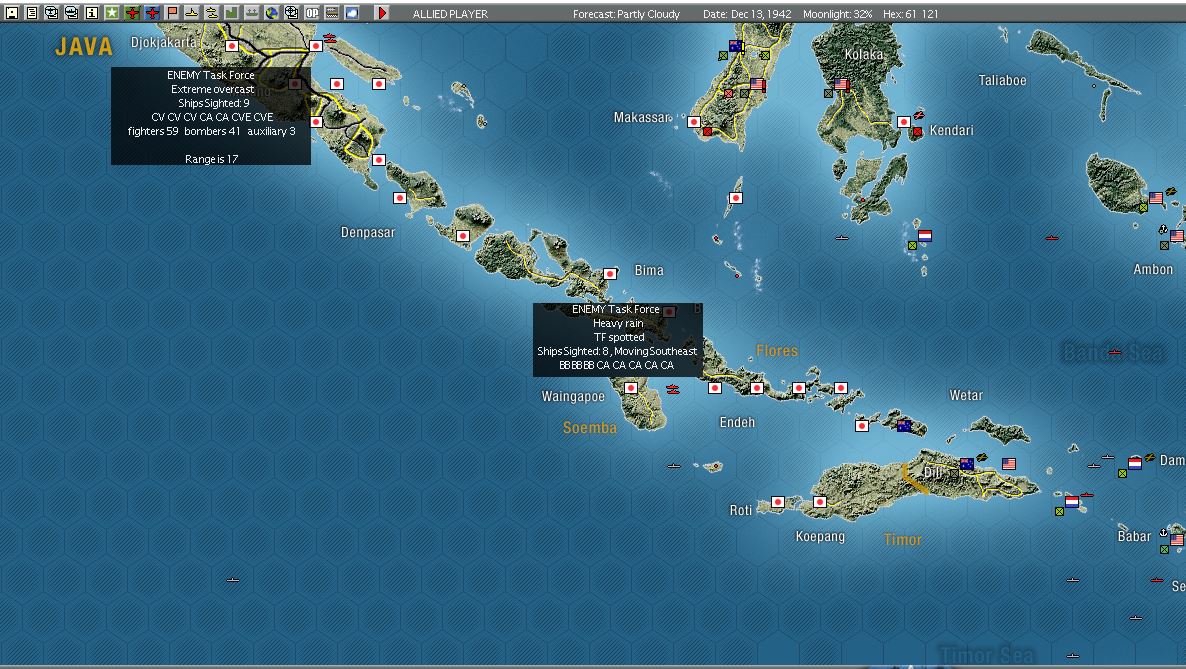
Task: Click "fighters 59 bombers 41" popup text
Action: click(x=184, y=131)
